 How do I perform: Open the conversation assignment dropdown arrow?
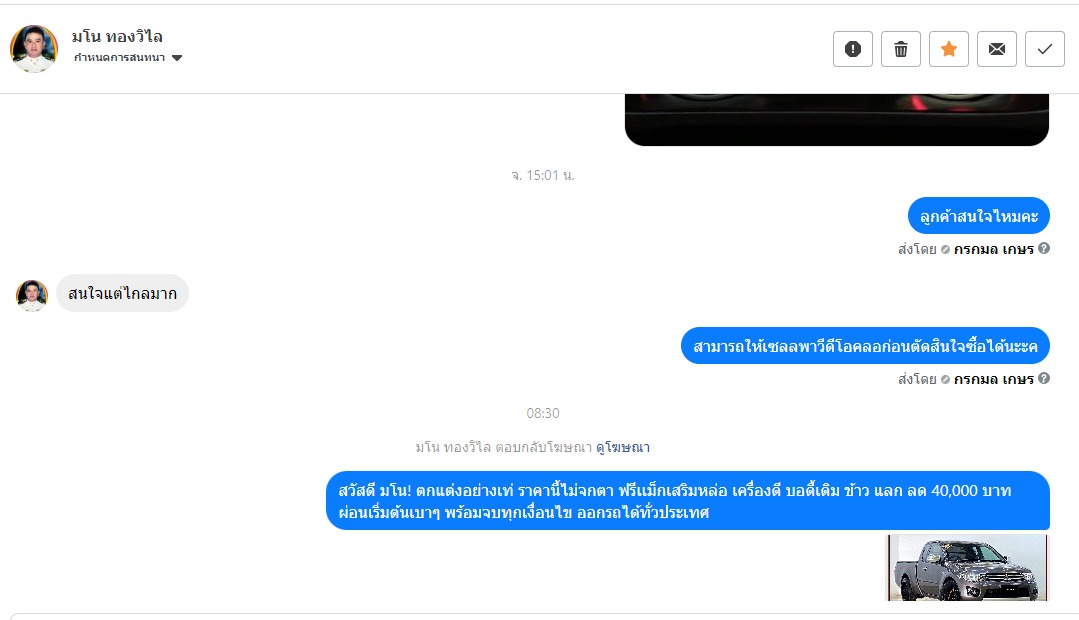pos(177,58)
